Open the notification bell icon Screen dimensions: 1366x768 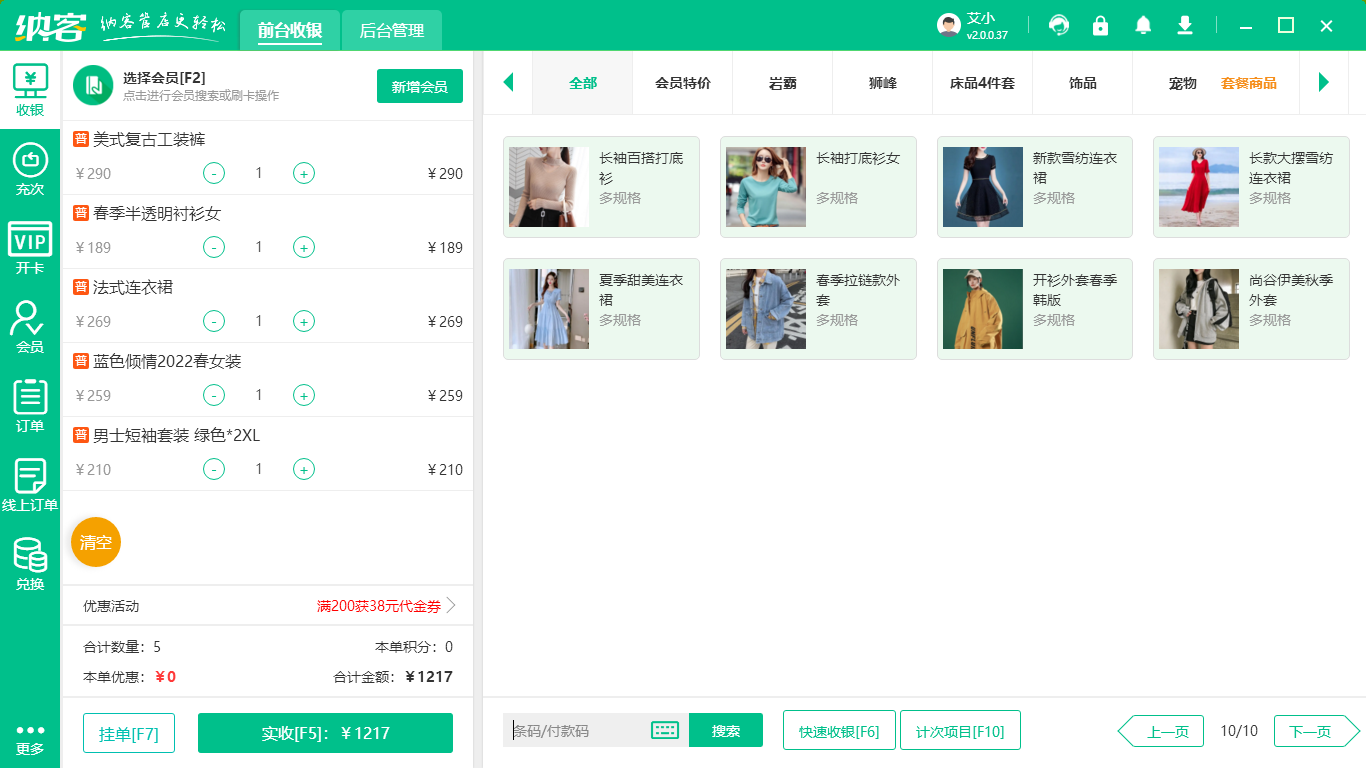tap(1142, 25)
